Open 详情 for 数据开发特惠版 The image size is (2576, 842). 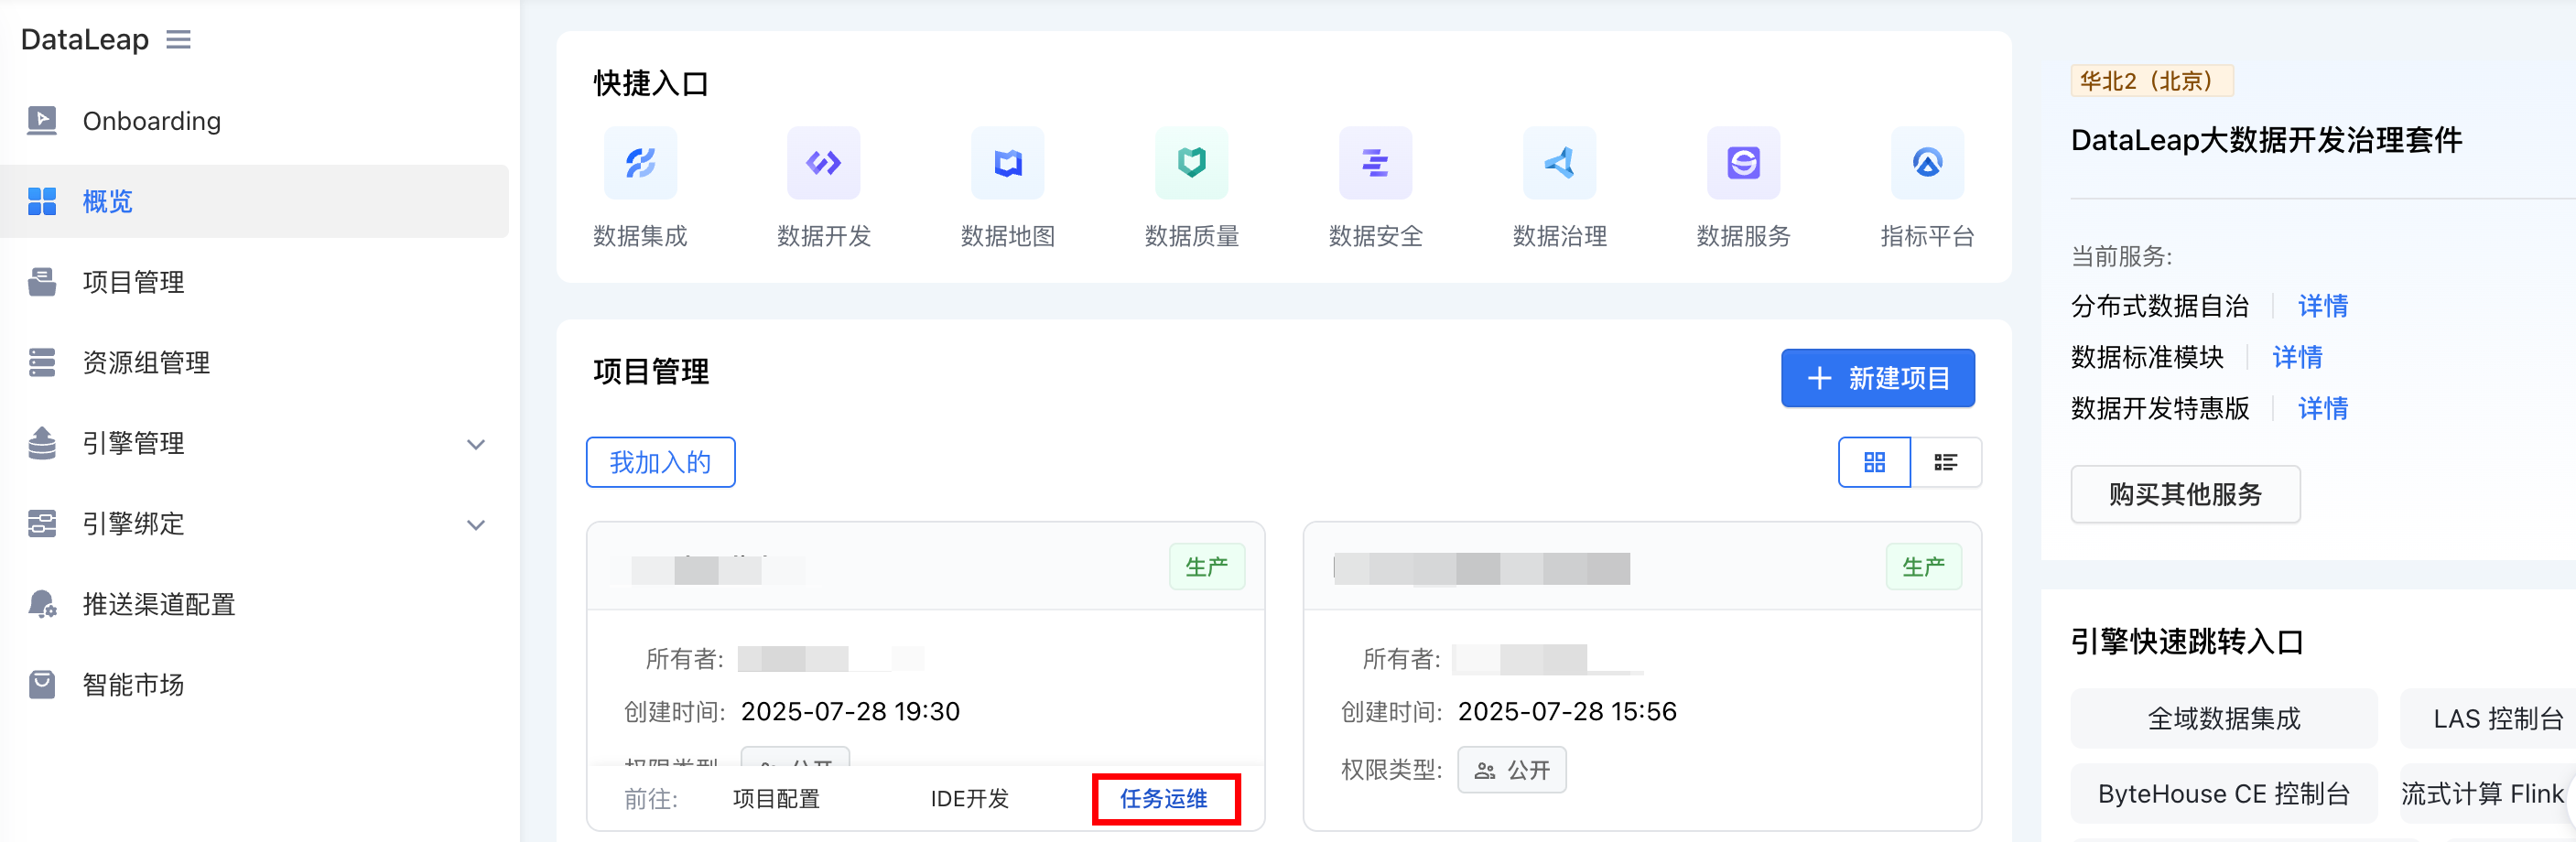(2322, 408)
